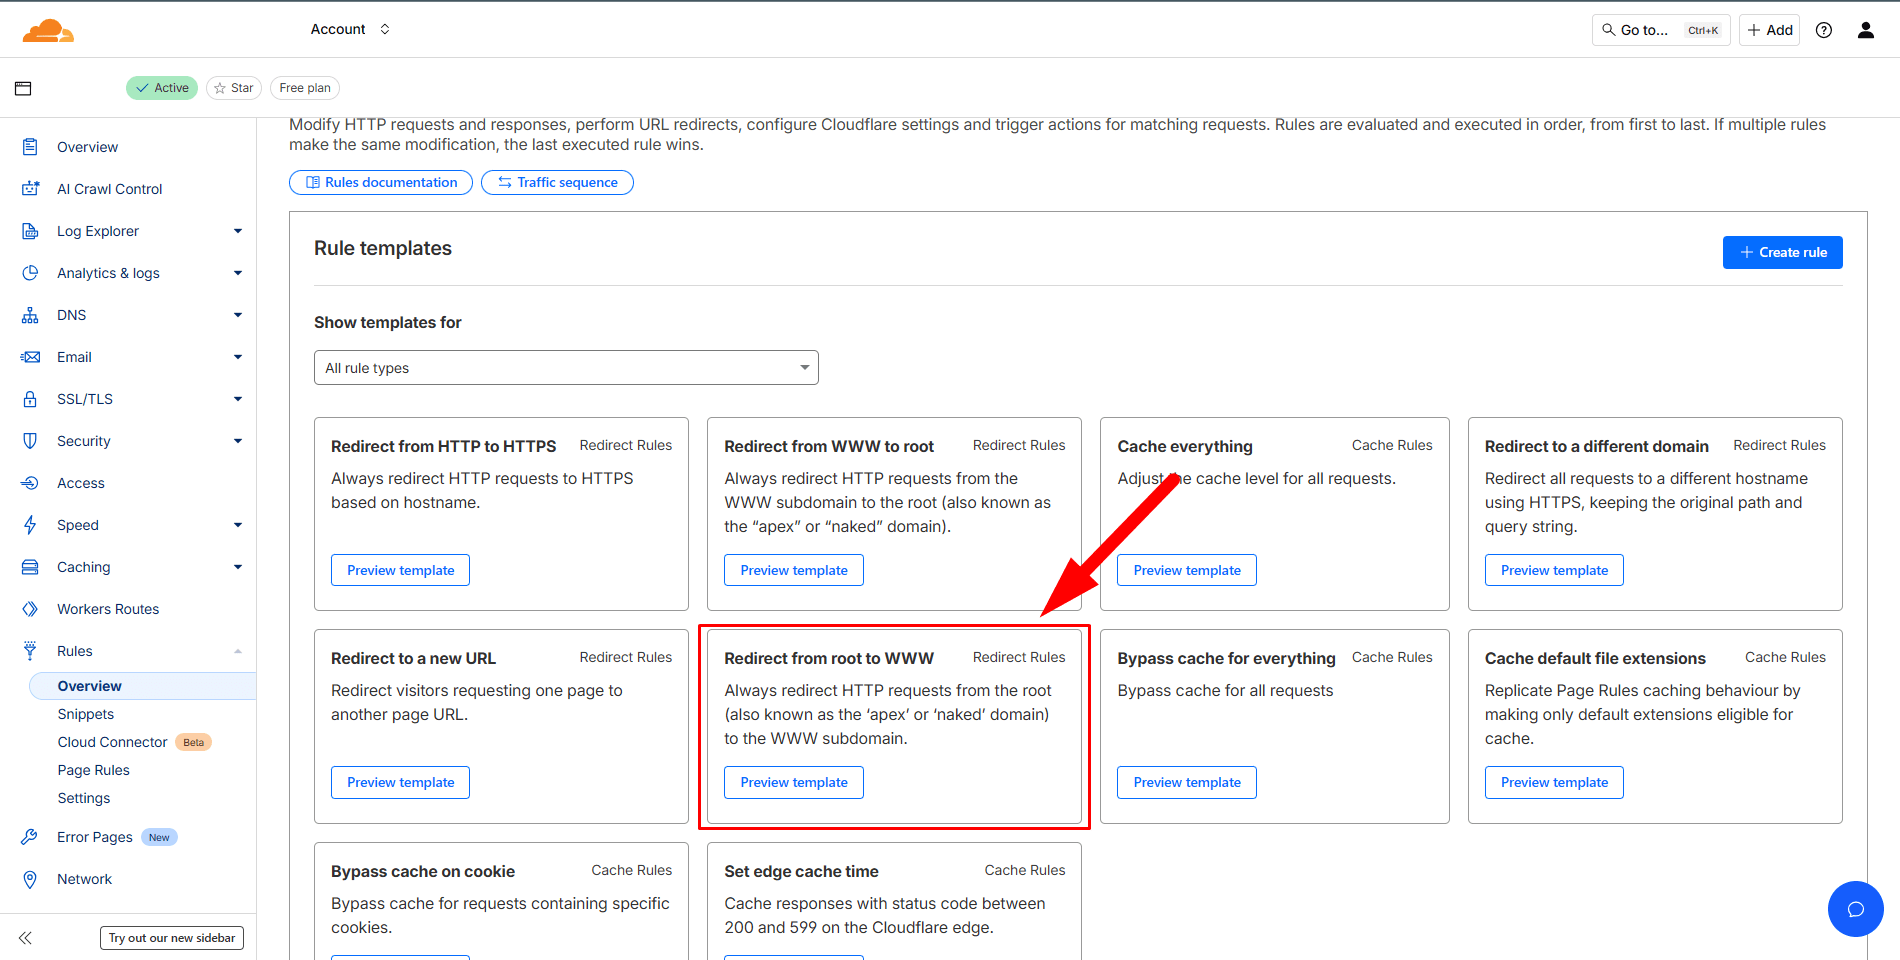Screen dimensions: 1900x960
Task: Click the Cloudflare logo
Action: [48, 31]
